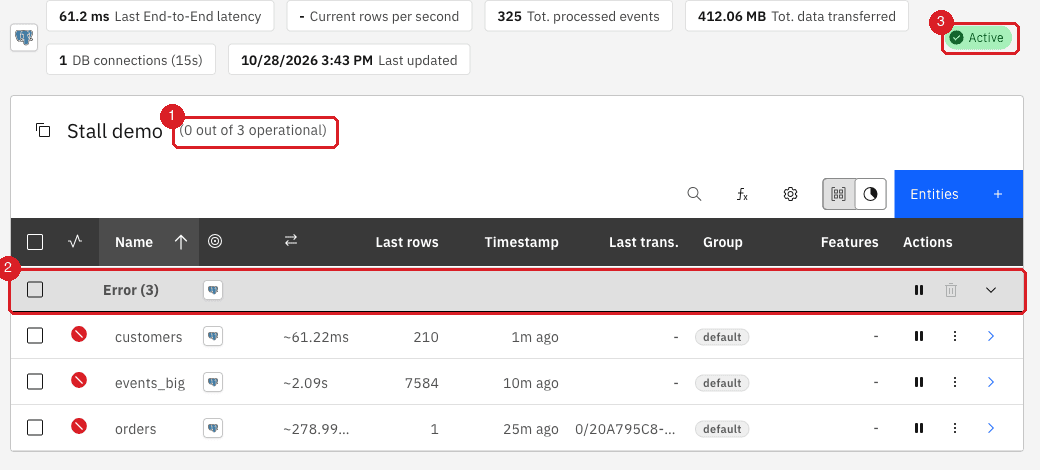Open orders details with blue chevron
The image size is (1040, 470).
click(x=991, y=428)
